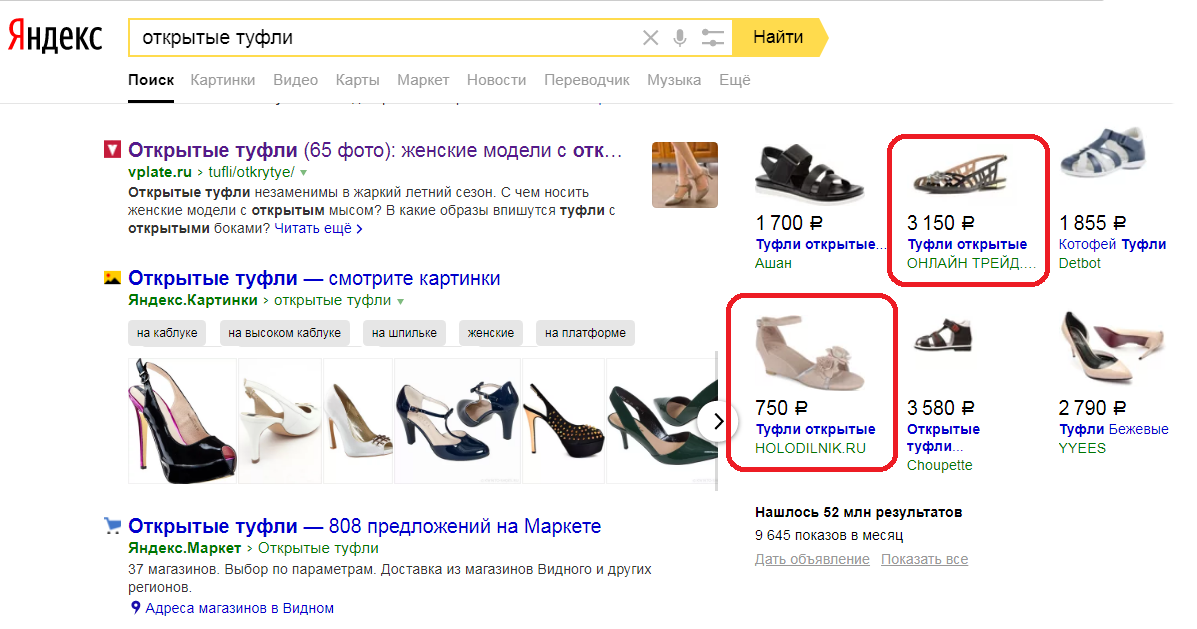Open Choupette Открытые туфли offer
This screenshot has height=629, width=1197.
944,437
